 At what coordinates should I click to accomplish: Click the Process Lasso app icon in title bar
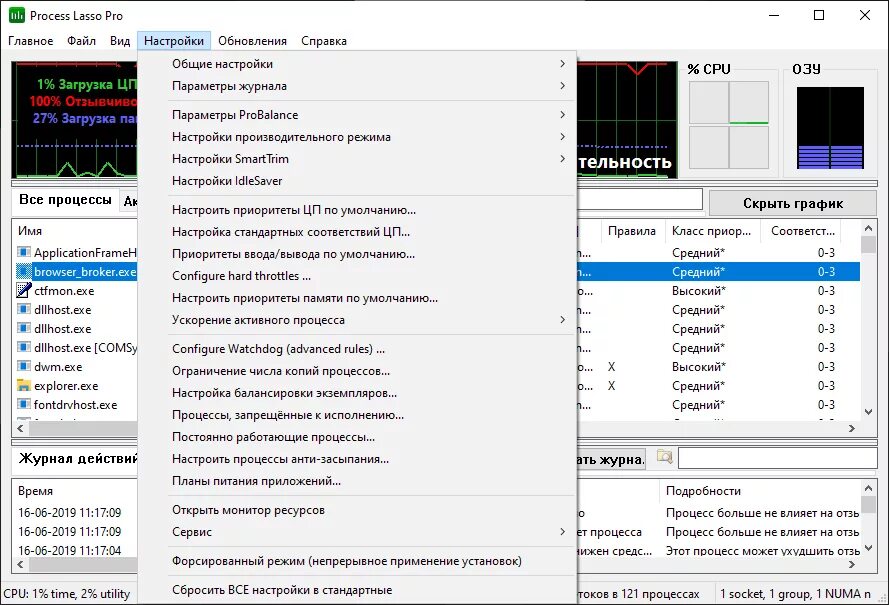[17, 15]
